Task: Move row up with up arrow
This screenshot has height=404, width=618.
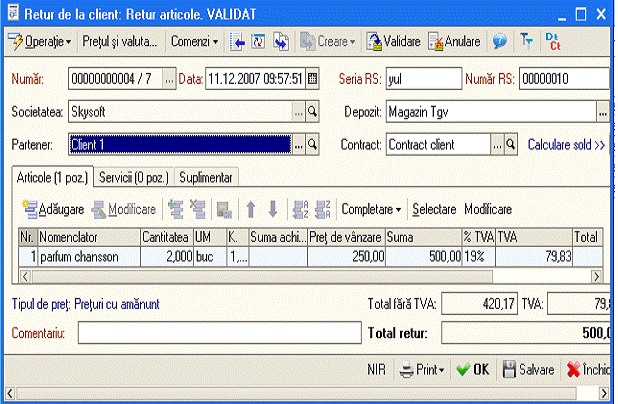Action: (x=251, y=209)
